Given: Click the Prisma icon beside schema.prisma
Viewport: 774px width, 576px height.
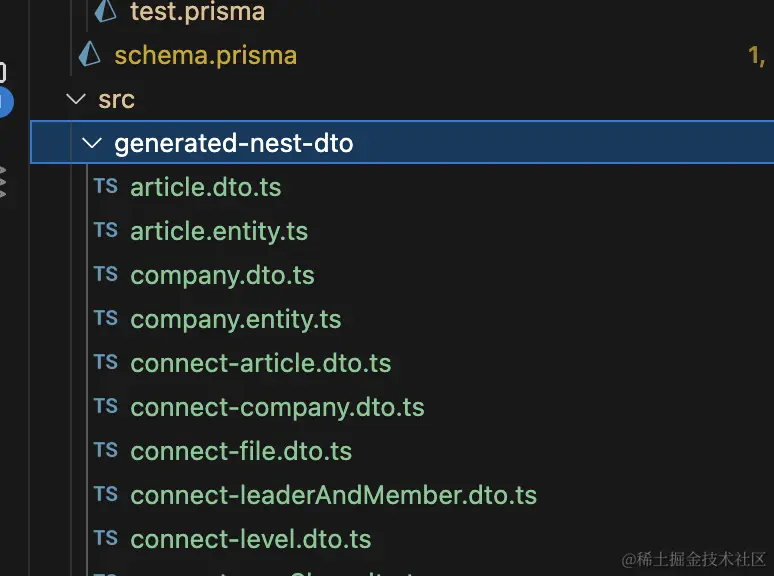Looking at the screenshot, I should pyautogui.click(x=89, y=54).
